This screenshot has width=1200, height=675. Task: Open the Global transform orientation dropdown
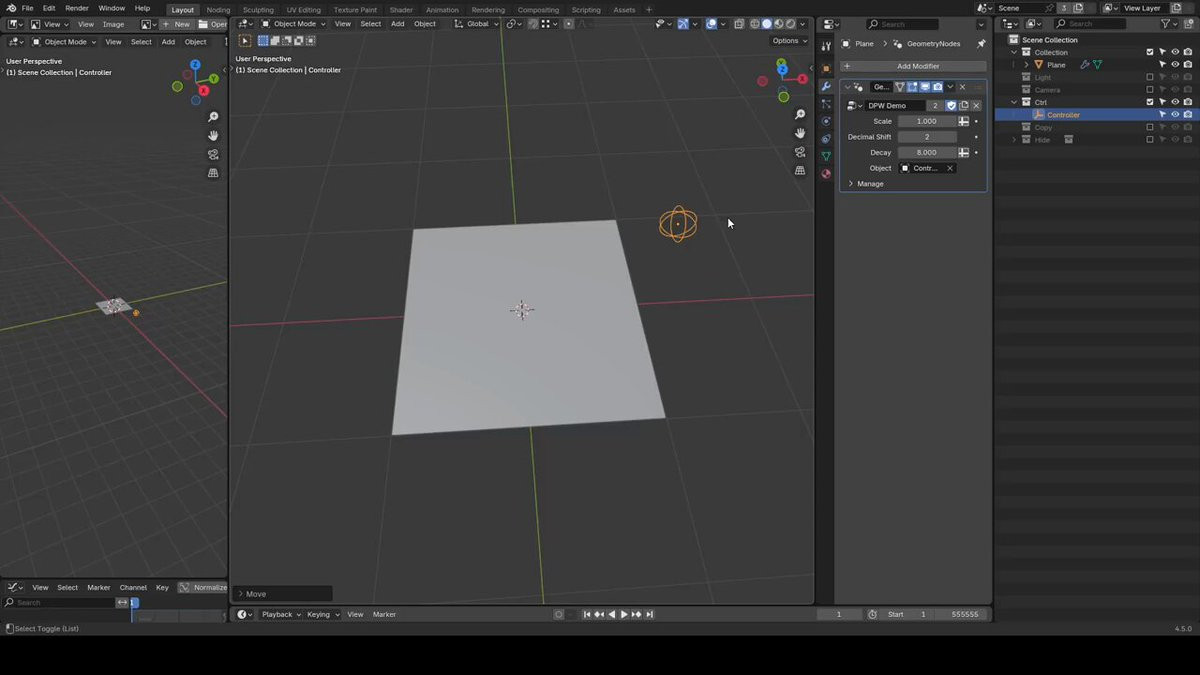point(477,24)
